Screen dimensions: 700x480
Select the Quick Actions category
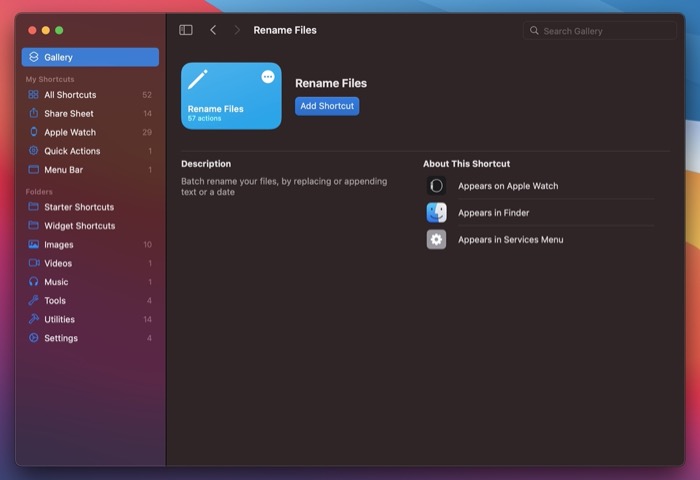point(90,151)
